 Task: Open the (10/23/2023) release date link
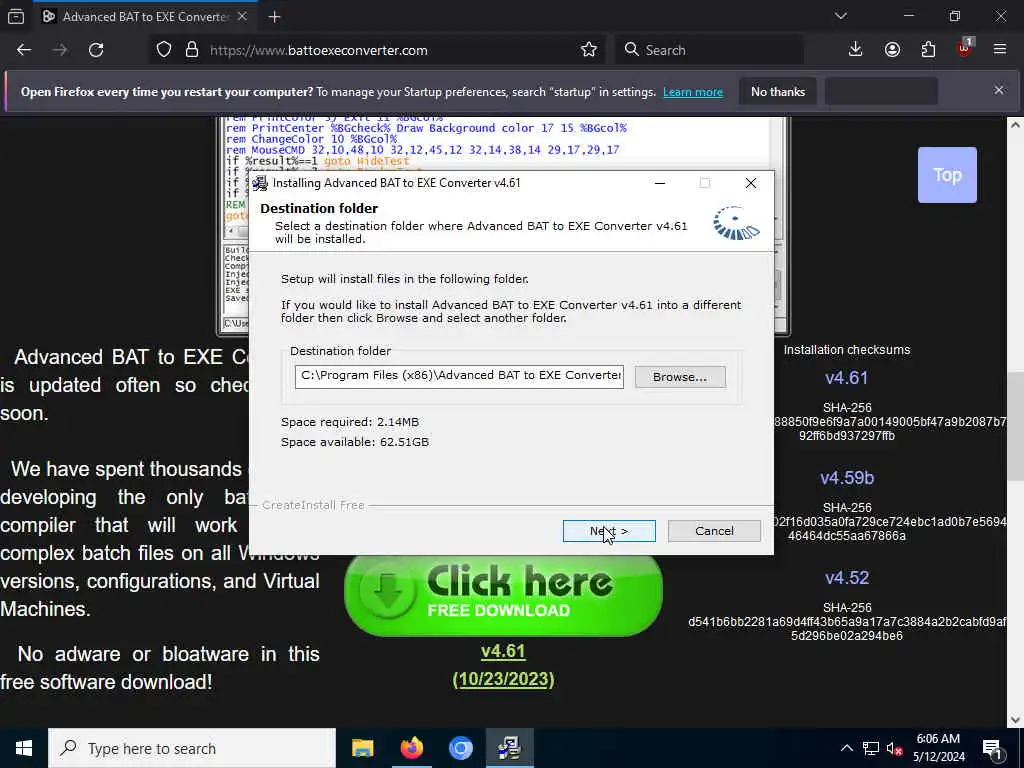click(503, 680)
